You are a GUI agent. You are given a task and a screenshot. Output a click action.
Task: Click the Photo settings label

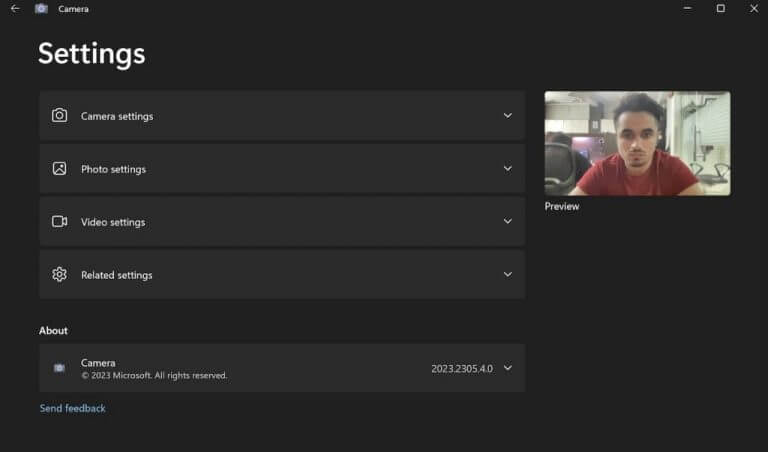point(113,169)
